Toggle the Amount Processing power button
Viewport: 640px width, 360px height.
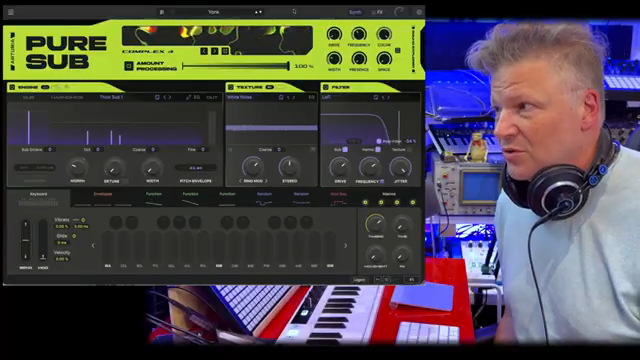[x=129, y=66]
